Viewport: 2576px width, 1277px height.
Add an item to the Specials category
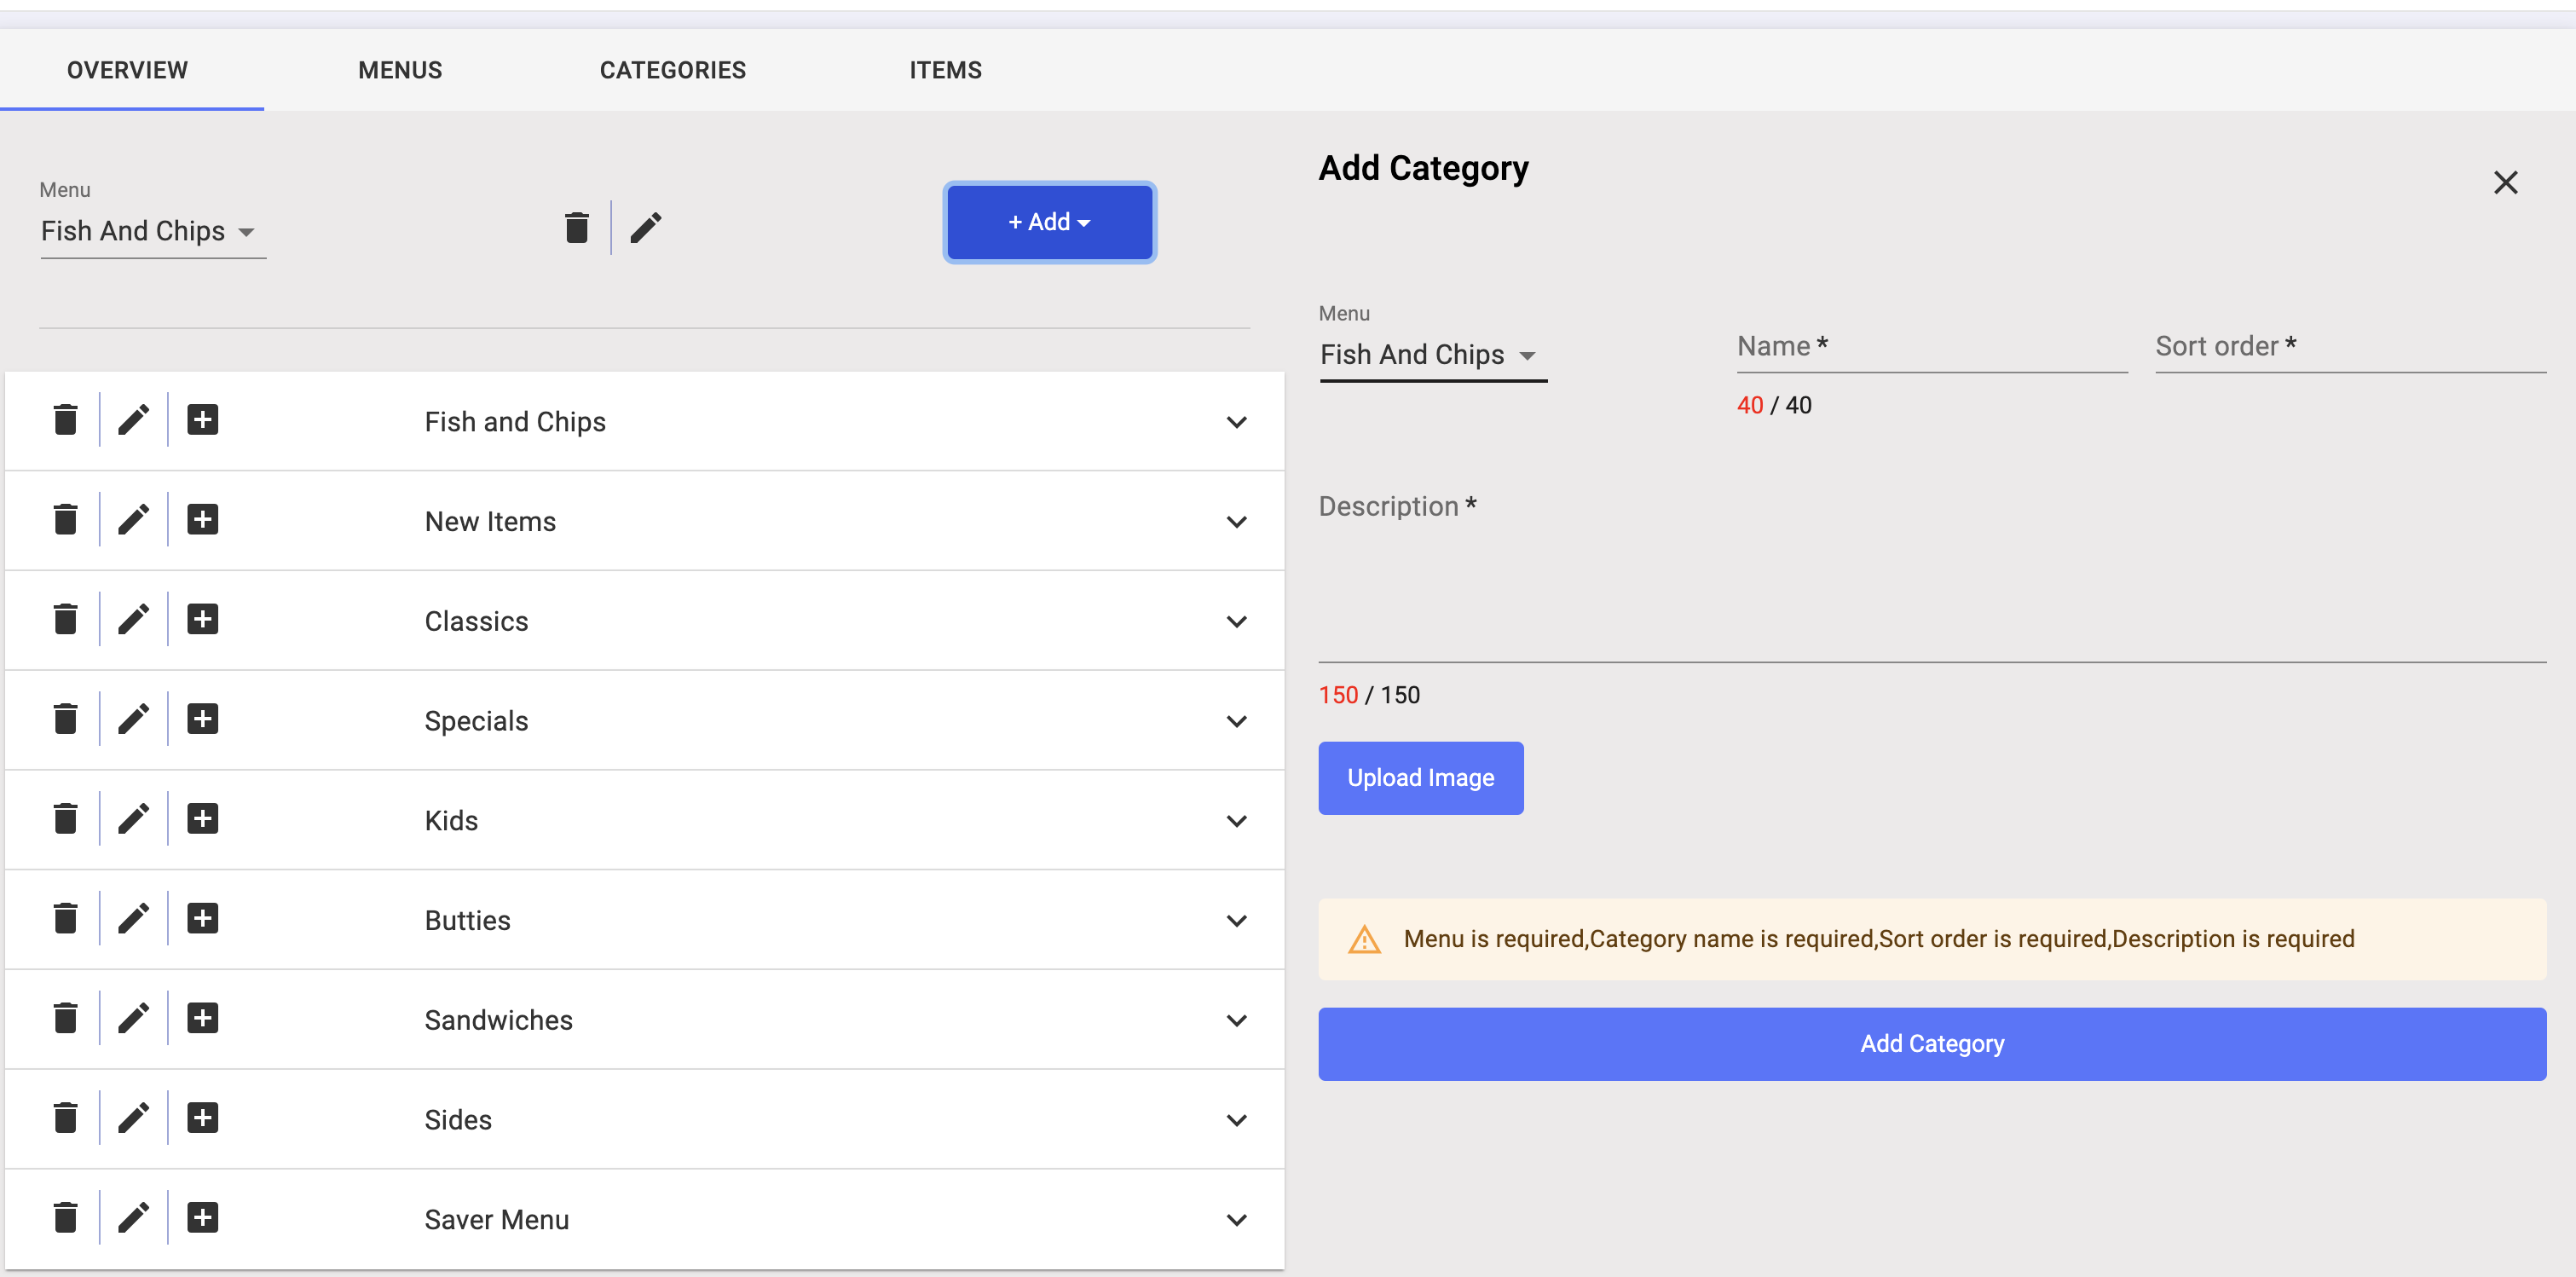(x=202, y=719)
